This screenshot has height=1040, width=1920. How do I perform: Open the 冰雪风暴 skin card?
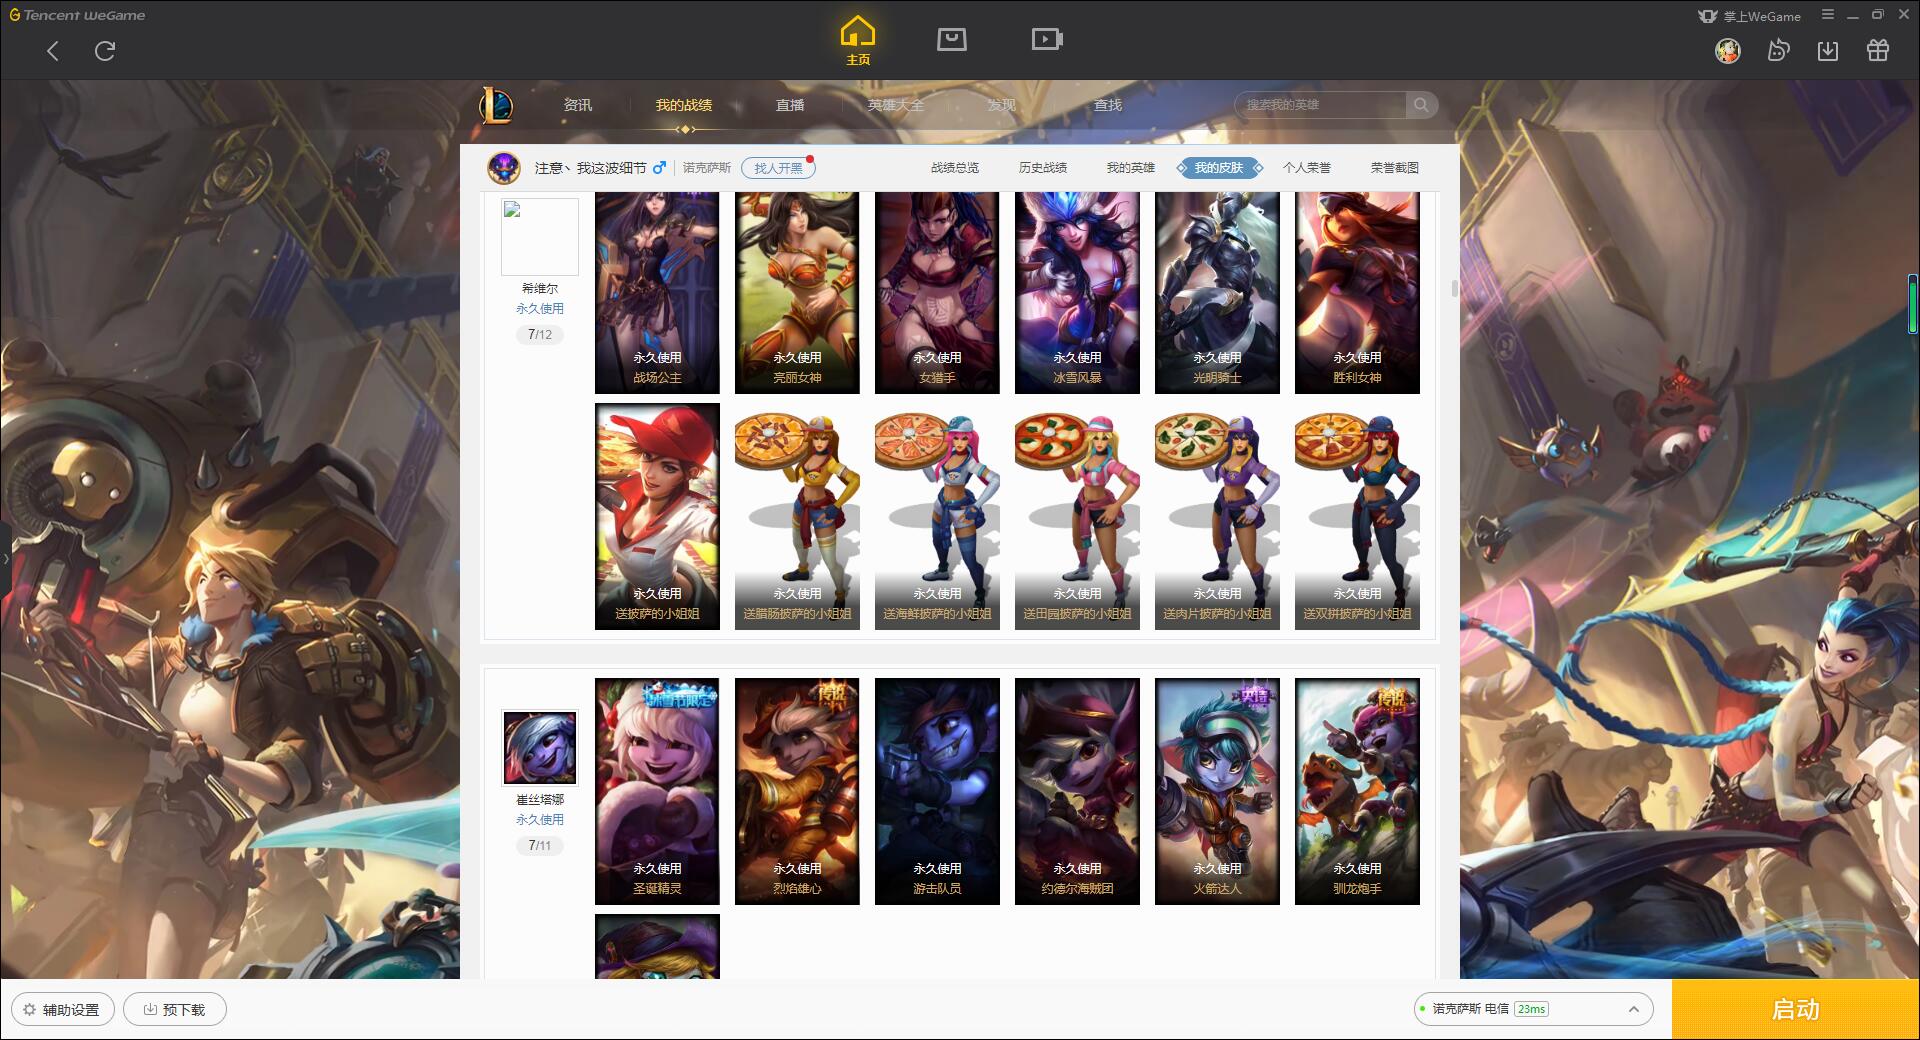coord(1077,292)
